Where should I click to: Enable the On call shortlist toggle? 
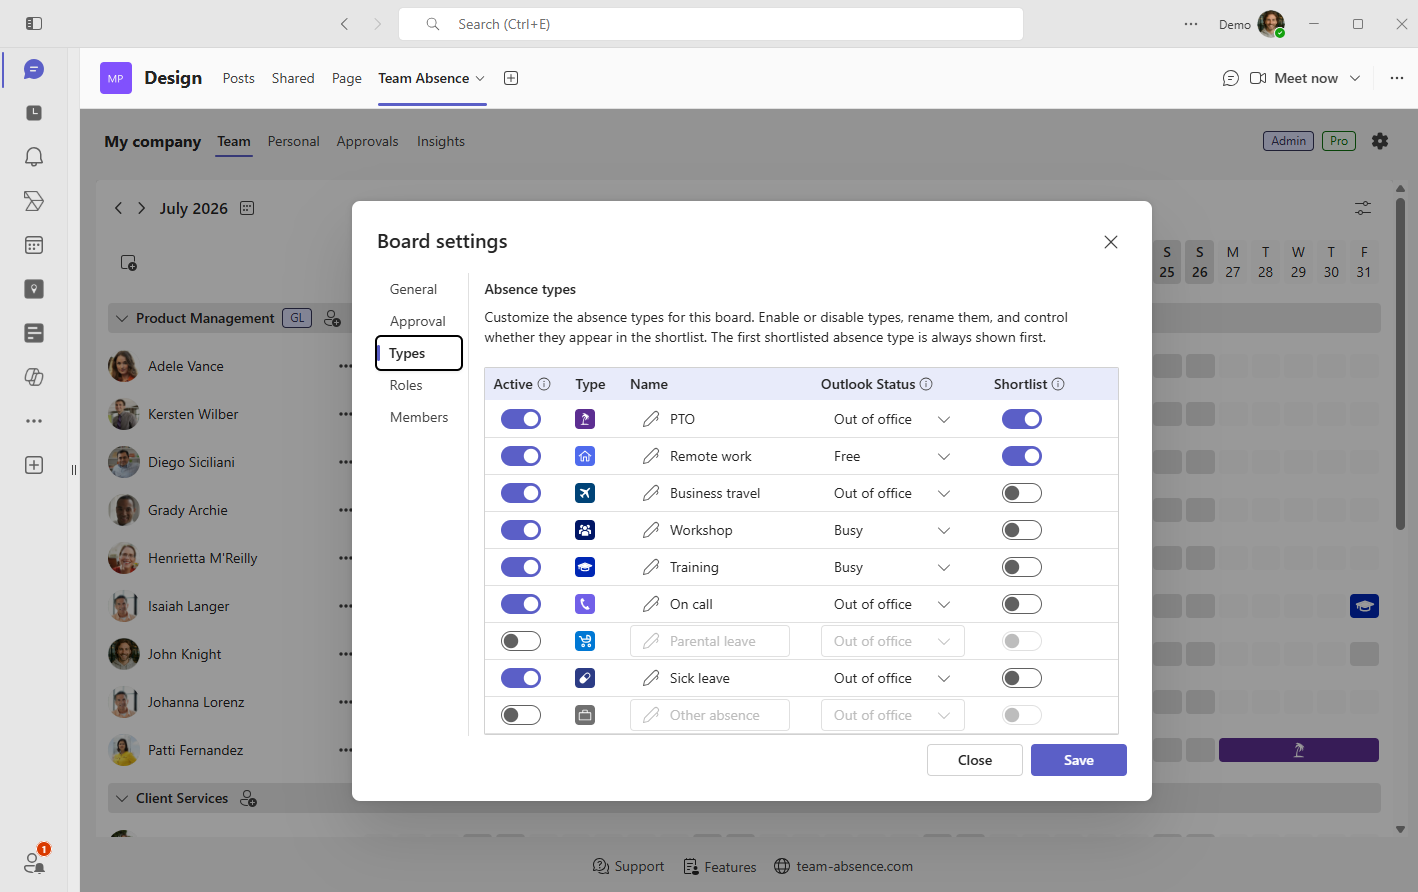(1022, 604)
